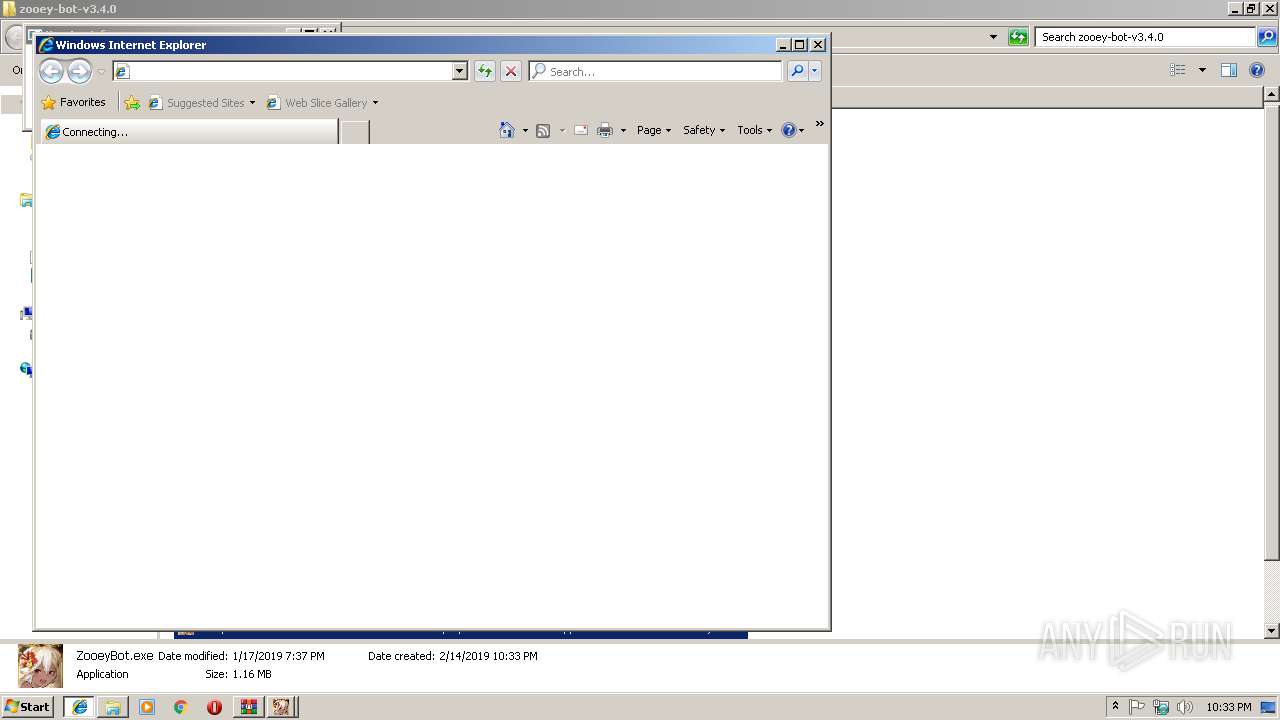Open Action Center flag icon
The image size is (1280, 720).
[1137, 707]
